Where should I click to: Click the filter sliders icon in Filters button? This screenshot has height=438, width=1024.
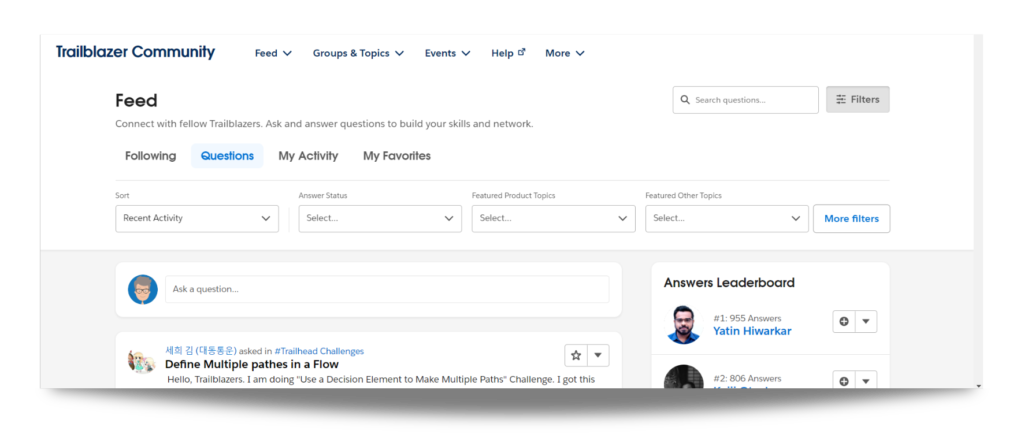pyautogui.click(x=841, y=99)
